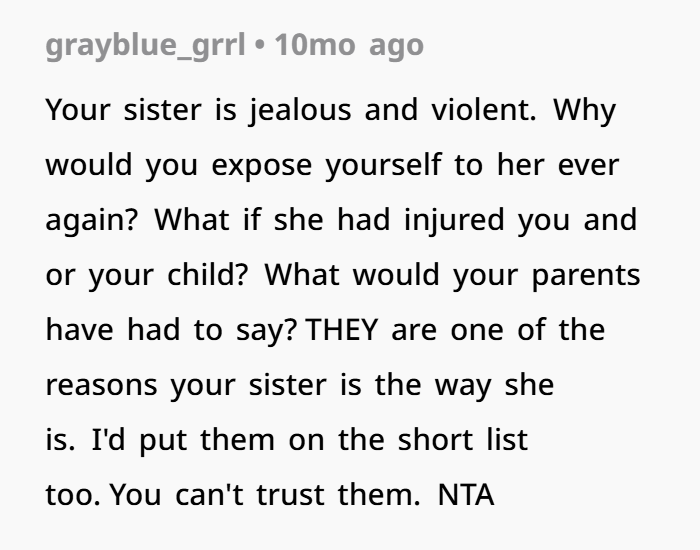Open the grayblue_grrl user profile
Image resolution: width=700 pixels, height=550 pixels.
click(146, 46)
